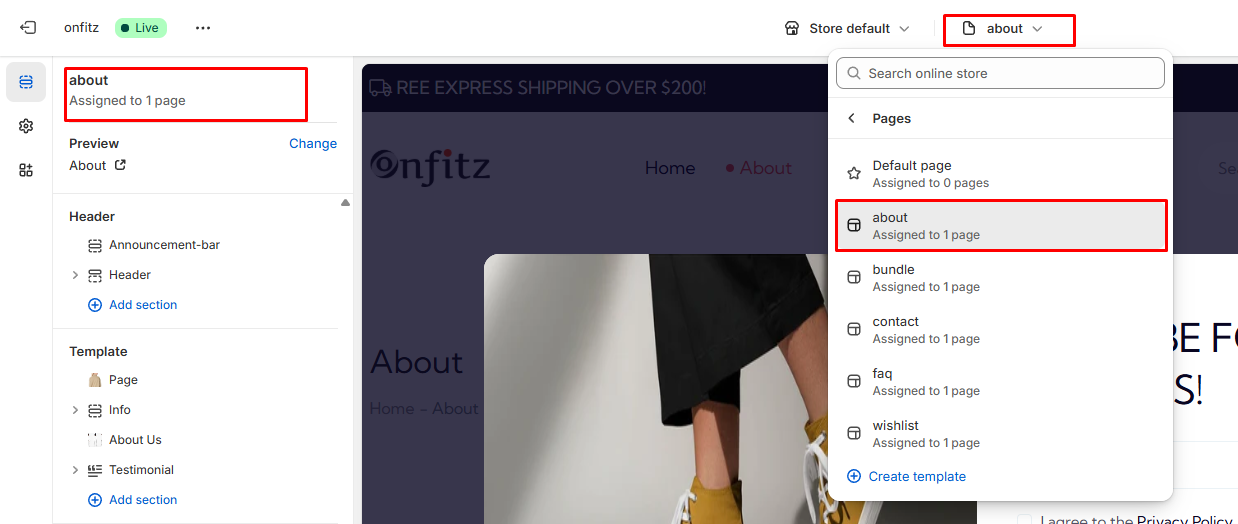Click the onfitz store name text
Screen dimensions: 1238x524
(x=81, y=28)
